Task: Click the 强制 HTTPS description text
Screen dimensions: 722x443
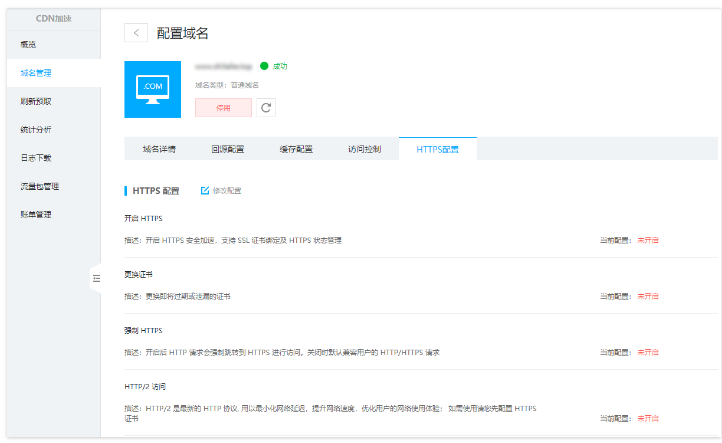Action: coord(282,353)
